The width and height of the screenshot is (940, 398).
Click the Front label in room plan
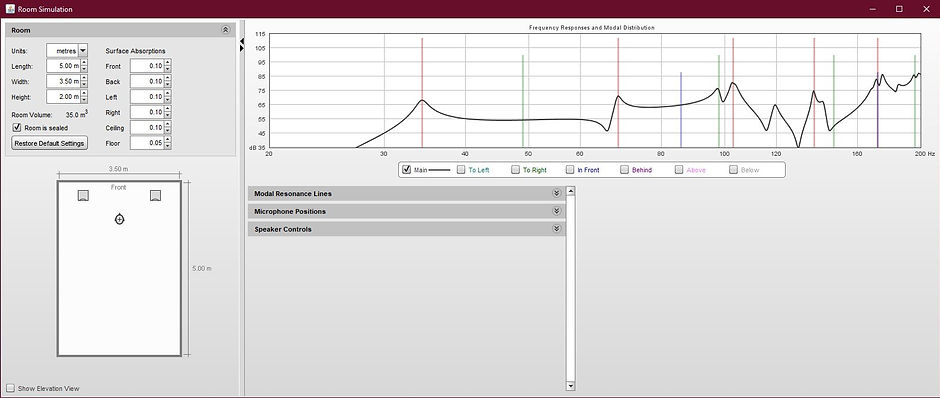pyautogui.click(x=119, y=188)
